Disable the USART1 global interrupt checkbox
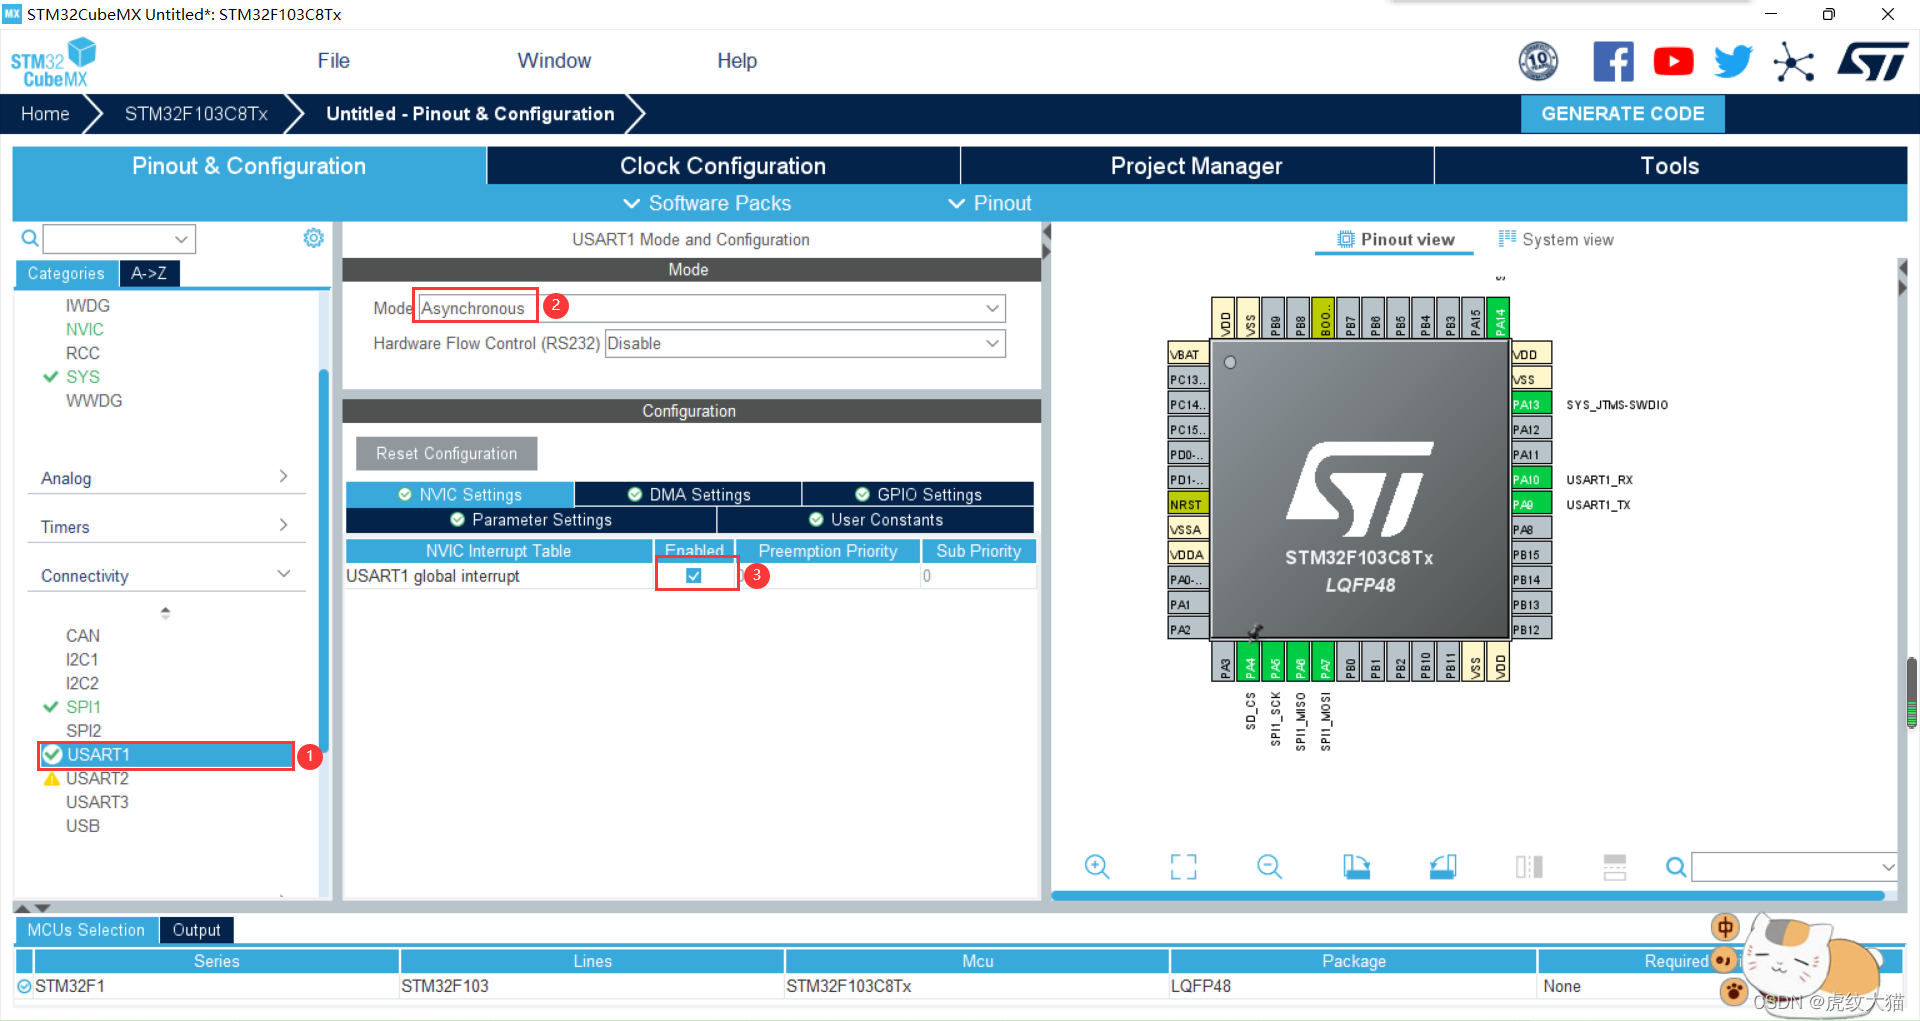The image size is (1920, 1021). click(694, 576)
